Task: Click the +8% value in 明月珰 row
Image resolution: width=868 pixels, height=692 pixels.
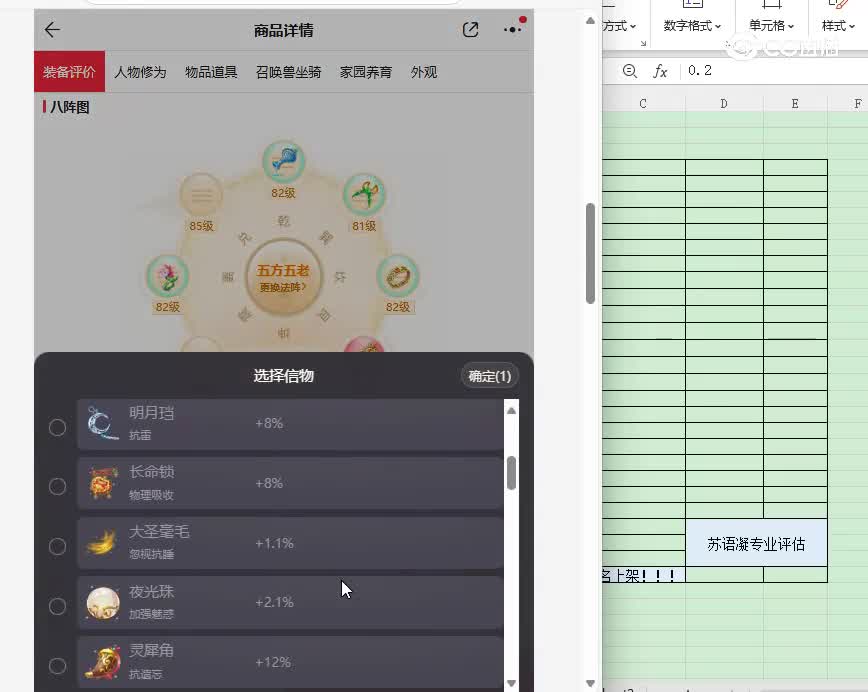Action: [x=269, y=424]
